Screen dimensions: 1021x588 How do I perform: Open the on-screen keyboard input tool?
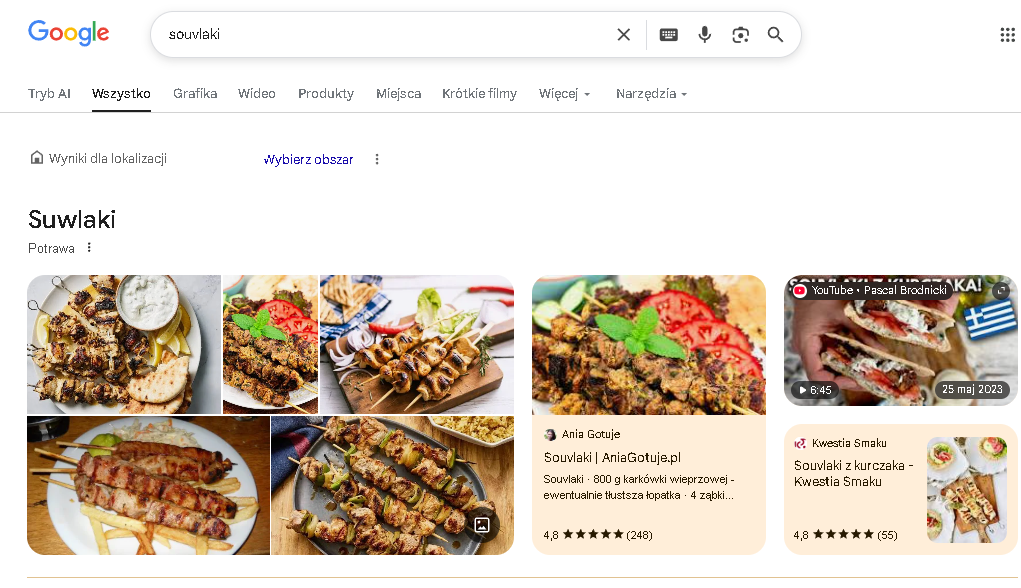click(x=669, y=35)
